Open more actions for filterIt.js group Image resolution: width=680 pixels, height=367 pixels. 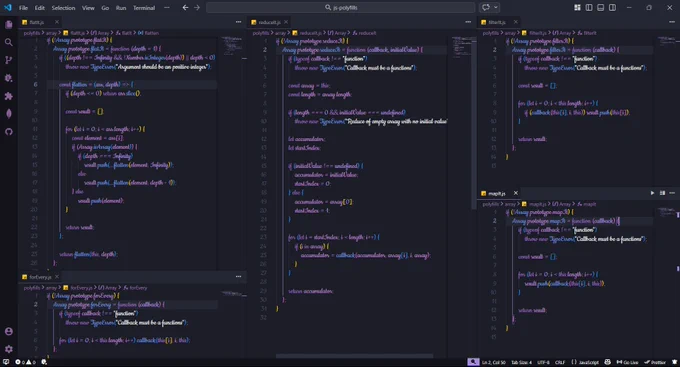(672, 22)
